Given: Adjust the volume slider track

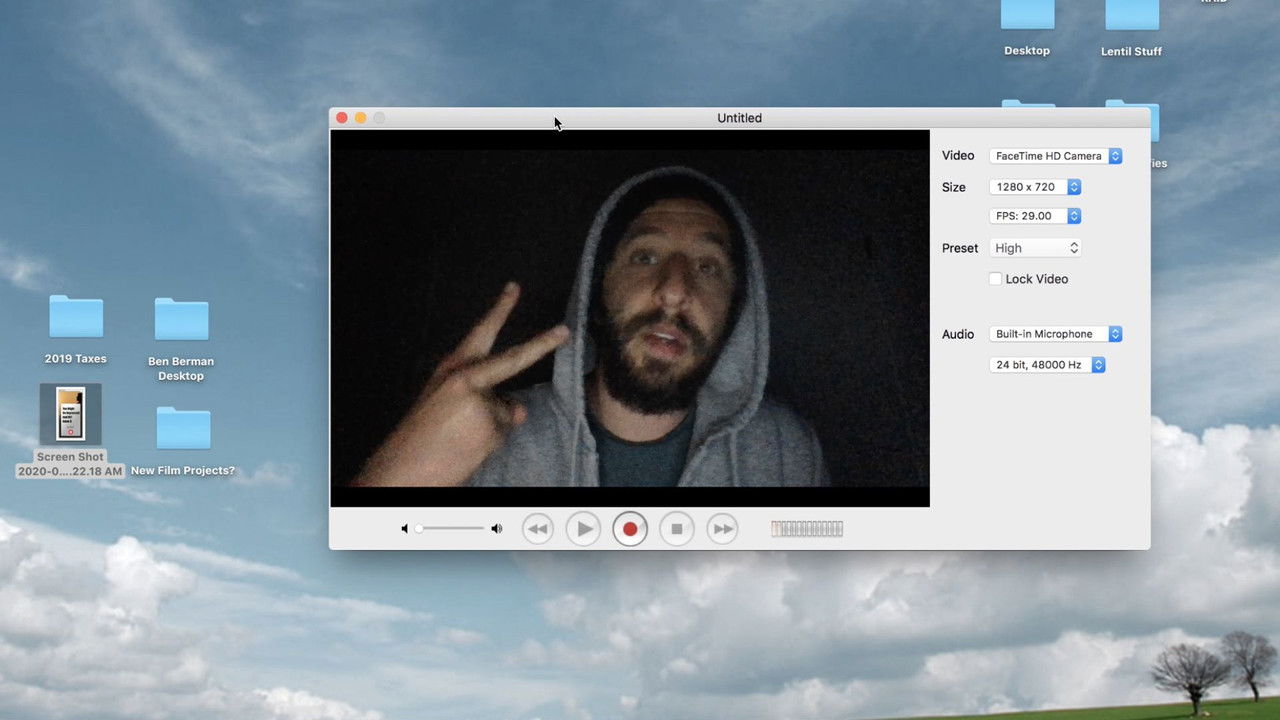Looking at the screenshot, I should click(x=452, y=529).
